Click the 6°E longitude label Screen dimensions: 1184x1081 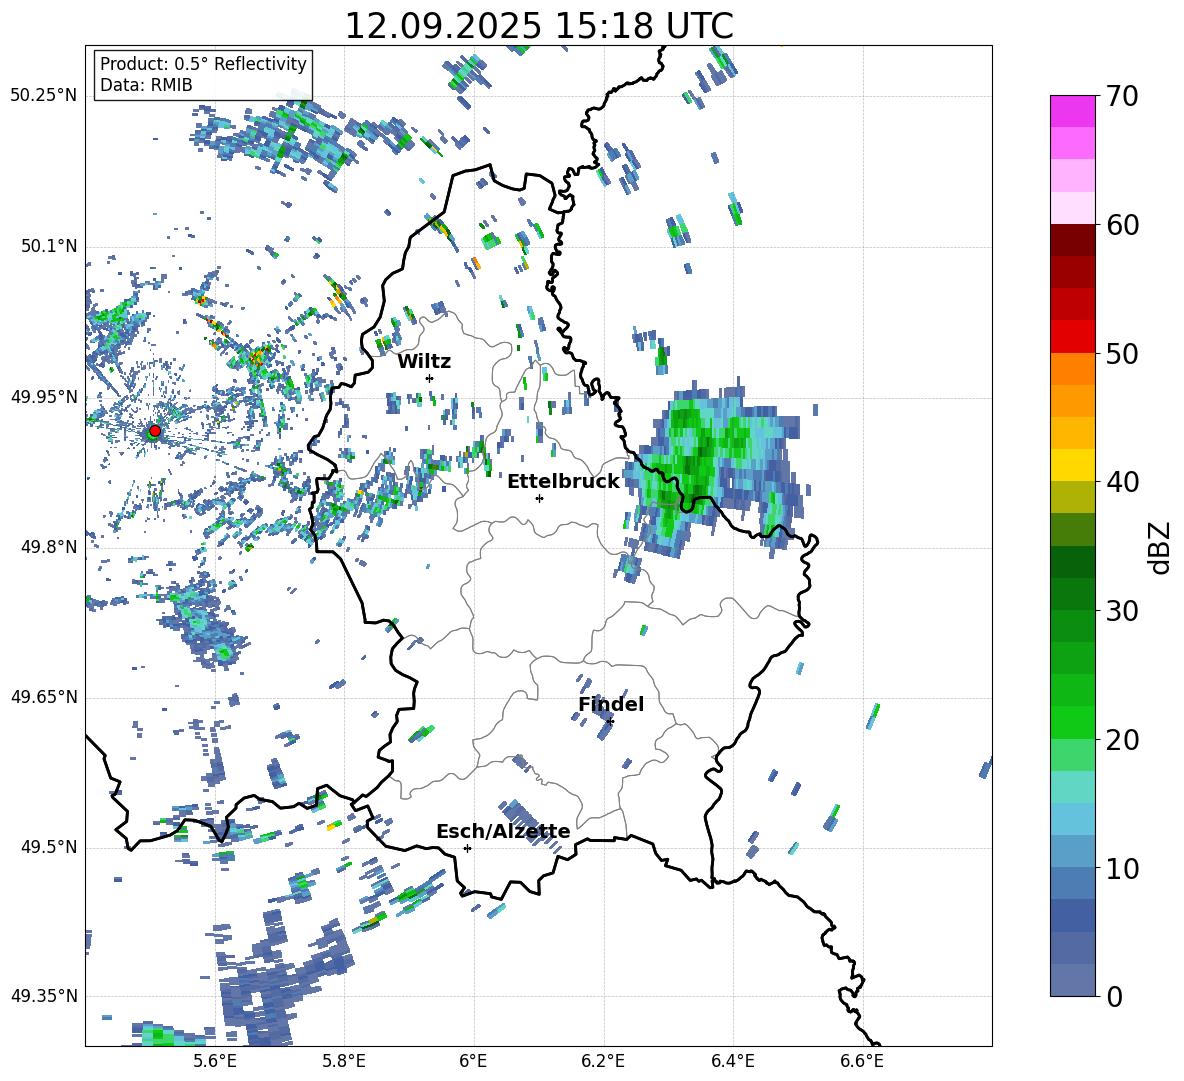(473, 1061)
